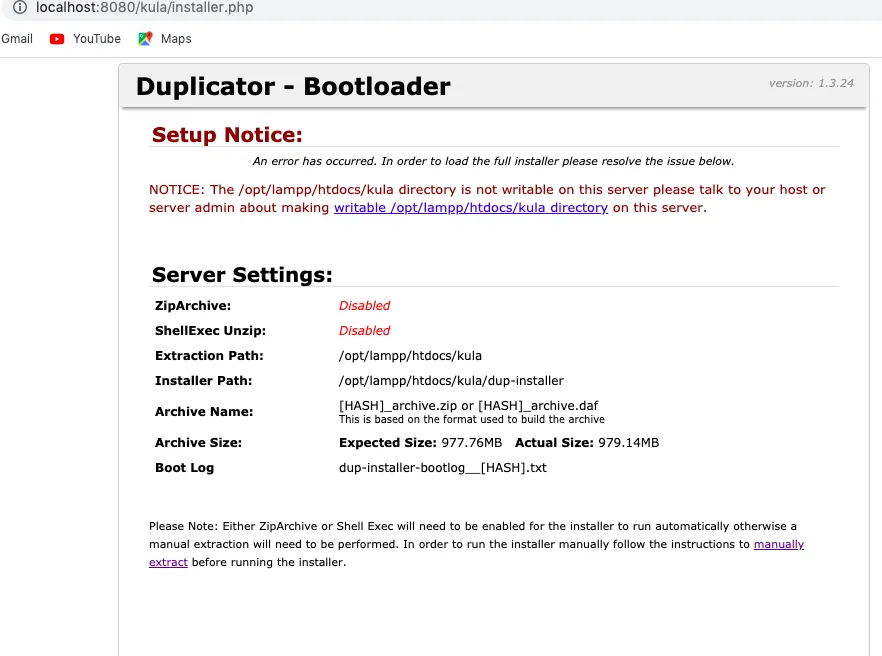This screenshot has width=882, height=656.
Task: Click the Please Note paragraph text
Action: 476,544
